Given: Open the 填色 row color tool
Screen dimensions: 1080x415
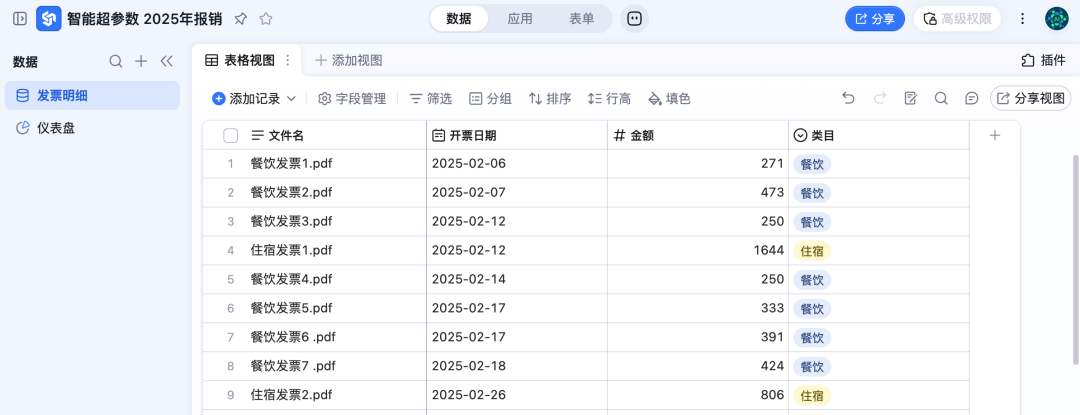Looking at the screenshot, I should [x=669, y=99].
